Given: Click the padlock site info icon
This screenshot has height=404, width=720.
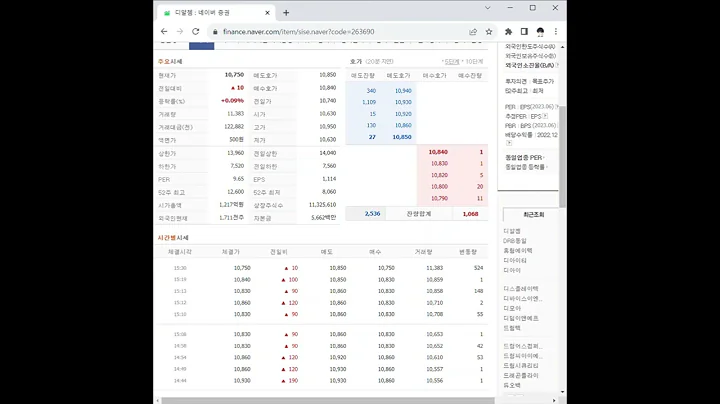Looking at the screenshot, I should tap(215, 32).
